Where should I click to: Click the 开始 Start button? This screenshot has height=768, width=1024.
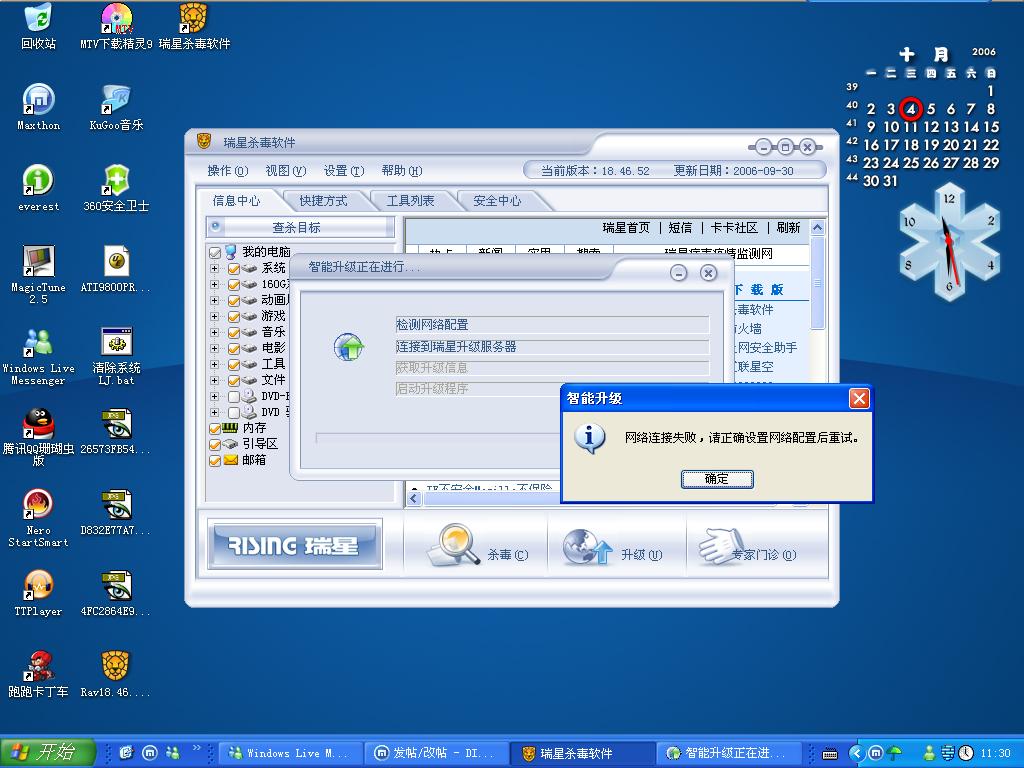coord(47,752)
